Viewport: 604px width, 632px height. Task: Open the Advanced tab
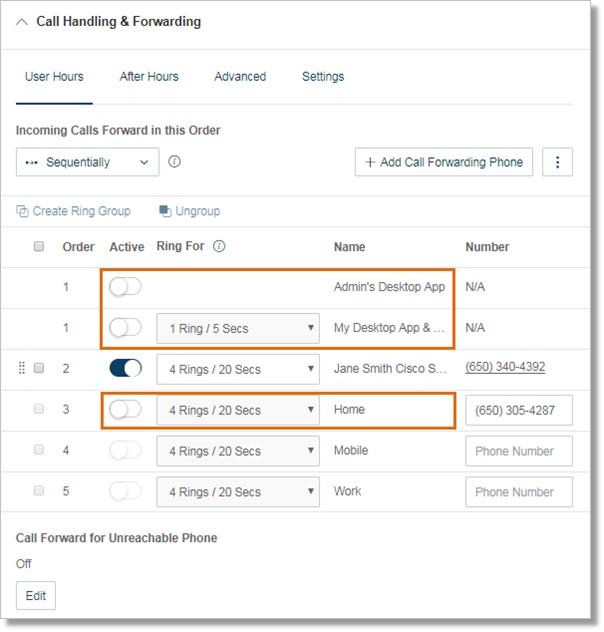(240, 77)
